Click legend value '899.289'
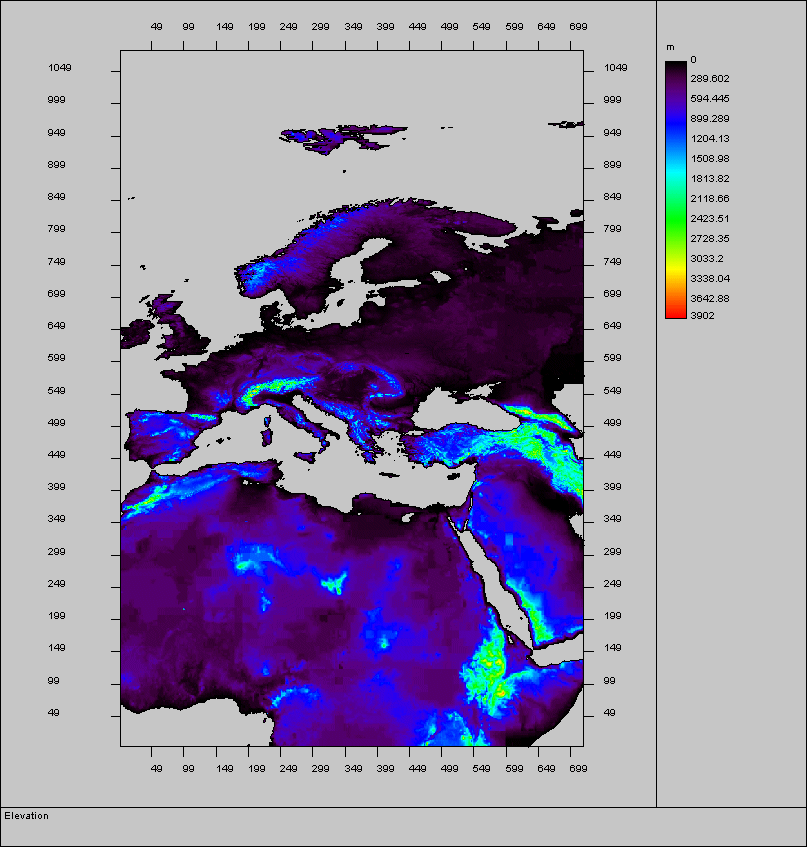Viewport: 807px width, 847px height. [x=710, y=119]
